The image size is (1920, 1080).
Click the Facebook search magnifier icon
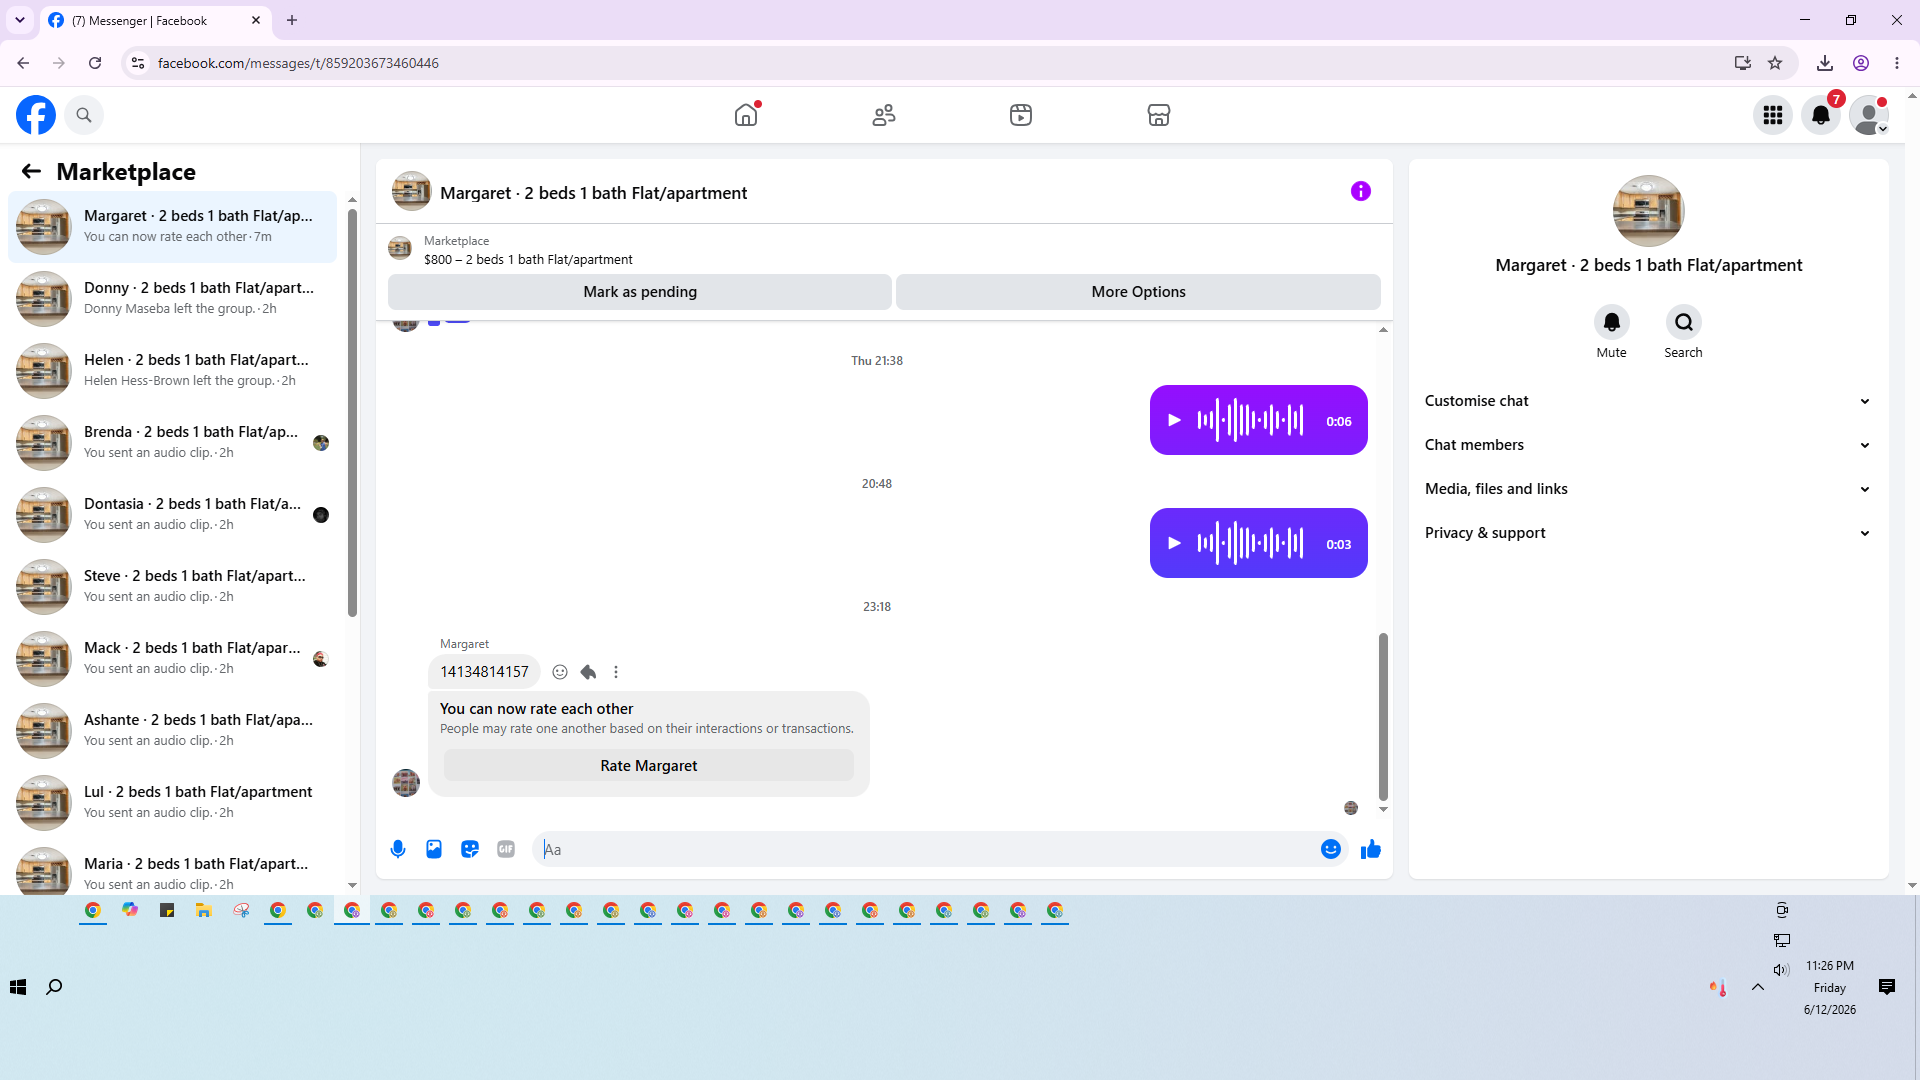84,115
